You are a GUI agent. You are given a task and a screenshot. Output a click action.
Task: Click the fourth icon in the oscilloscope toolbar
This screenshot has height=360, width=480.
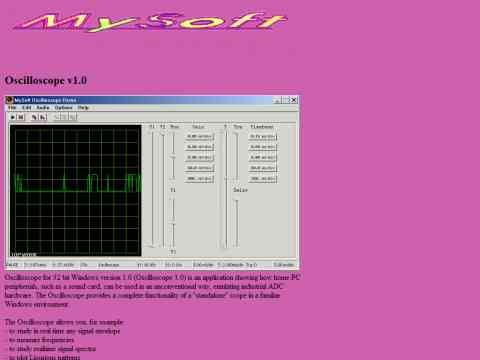[x=42, y=117]
